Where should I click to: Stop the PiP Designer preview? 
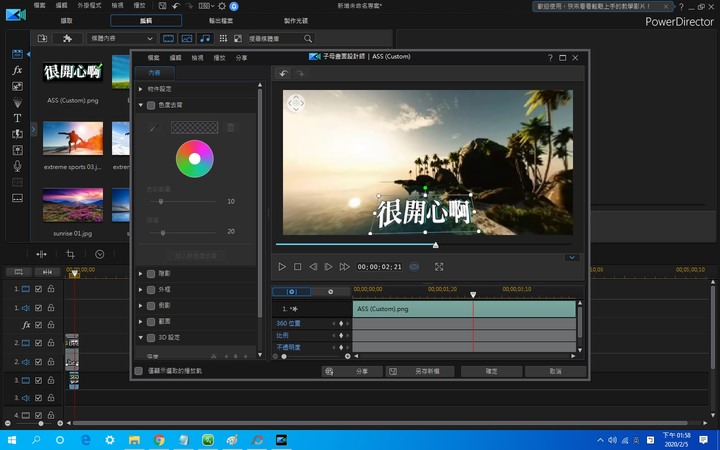tap(298, 267)
